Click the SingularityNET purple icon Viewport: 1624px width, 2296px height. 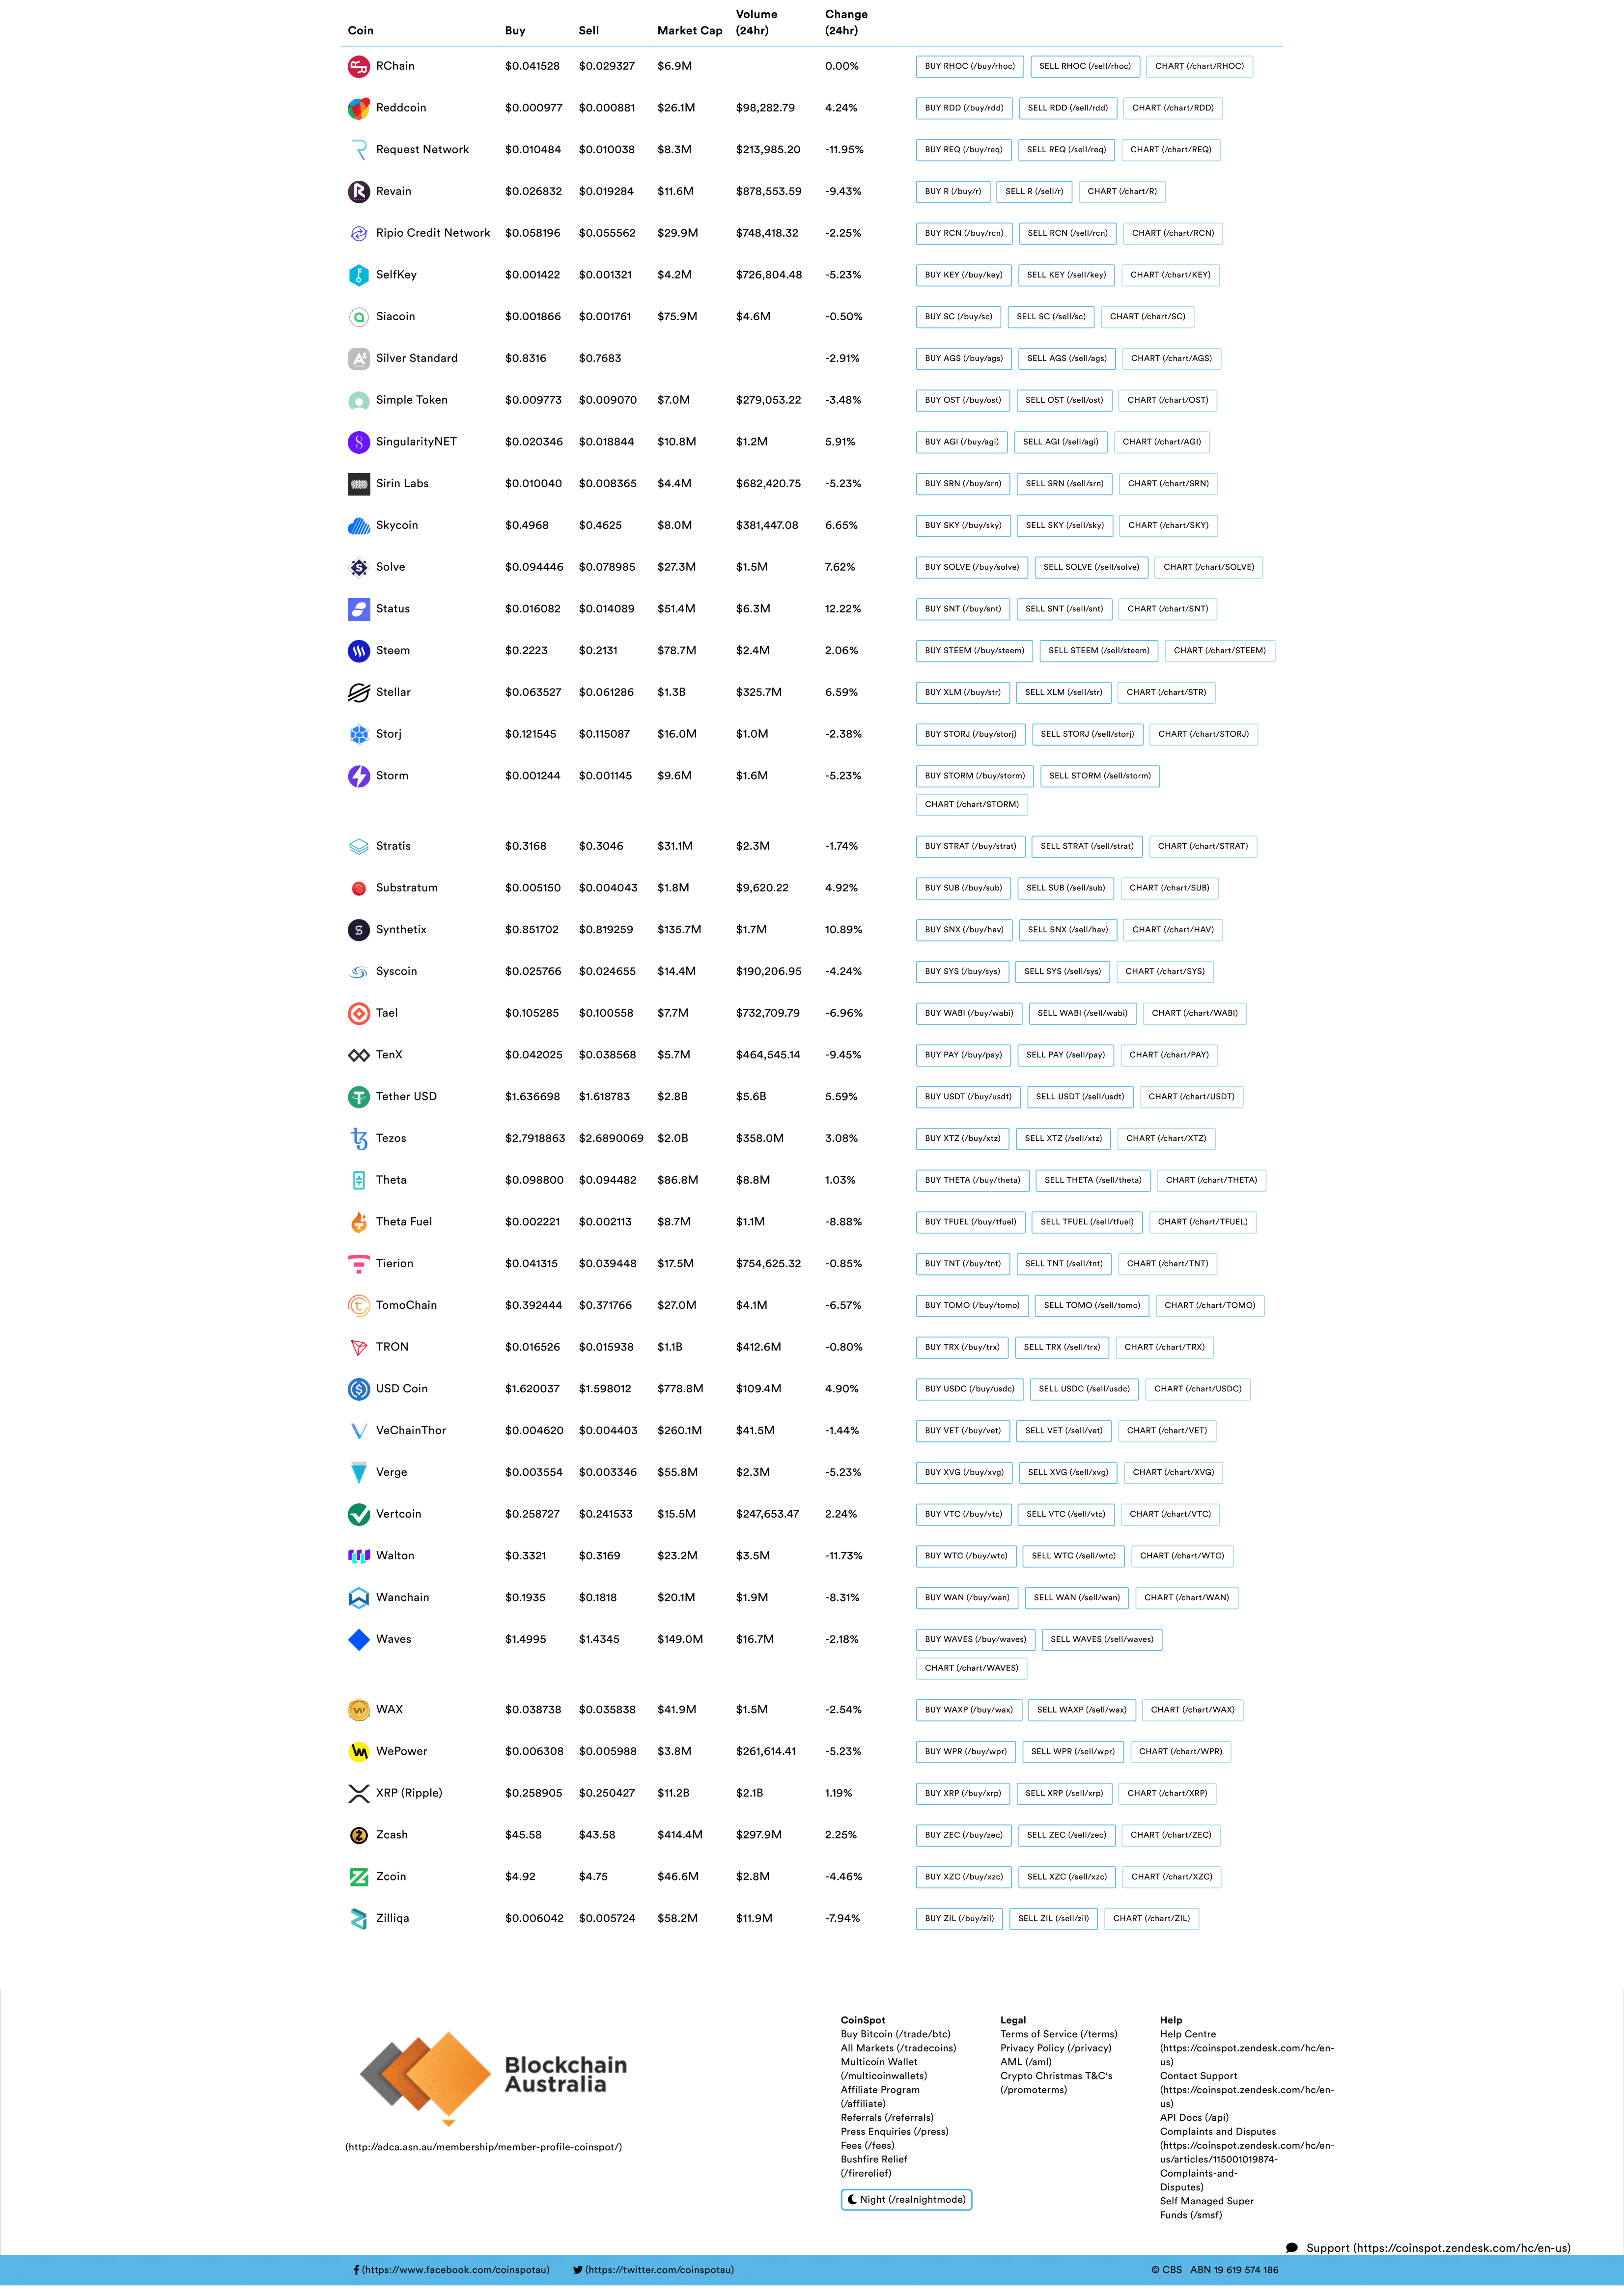pyautogui.click(x=358, y=442)
